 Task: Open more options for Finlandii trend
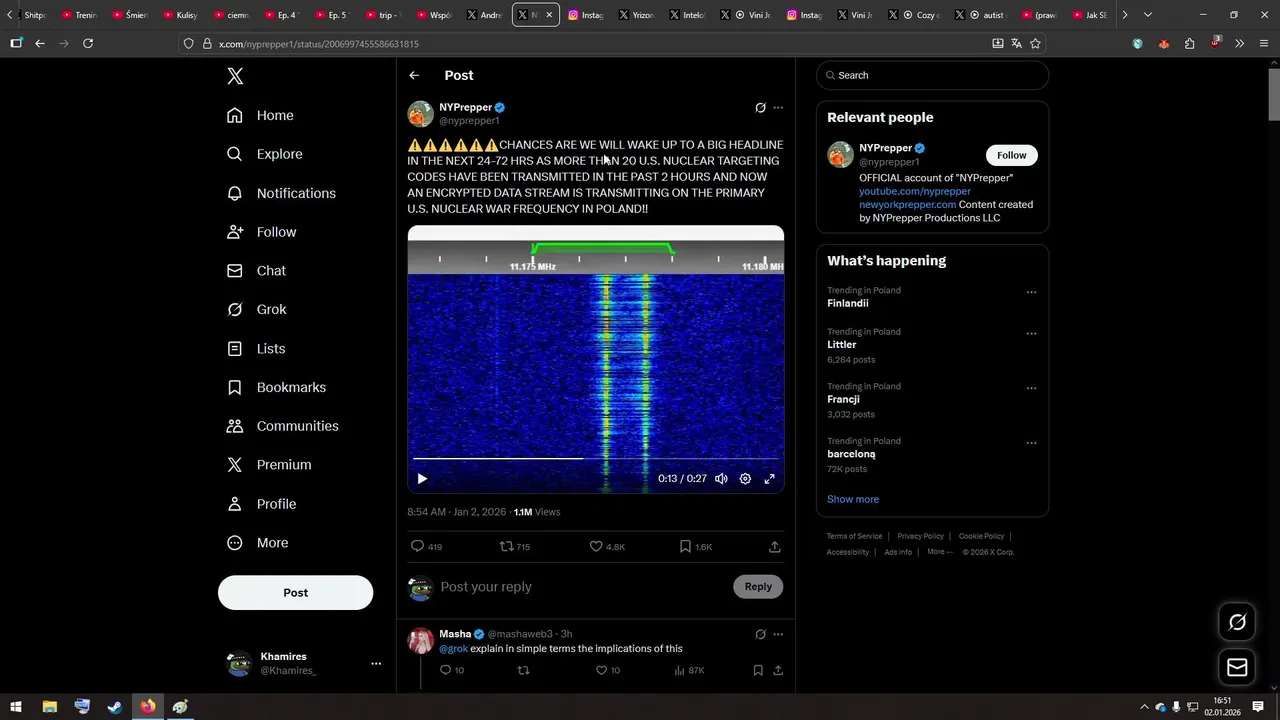[x=1031, y=293]
